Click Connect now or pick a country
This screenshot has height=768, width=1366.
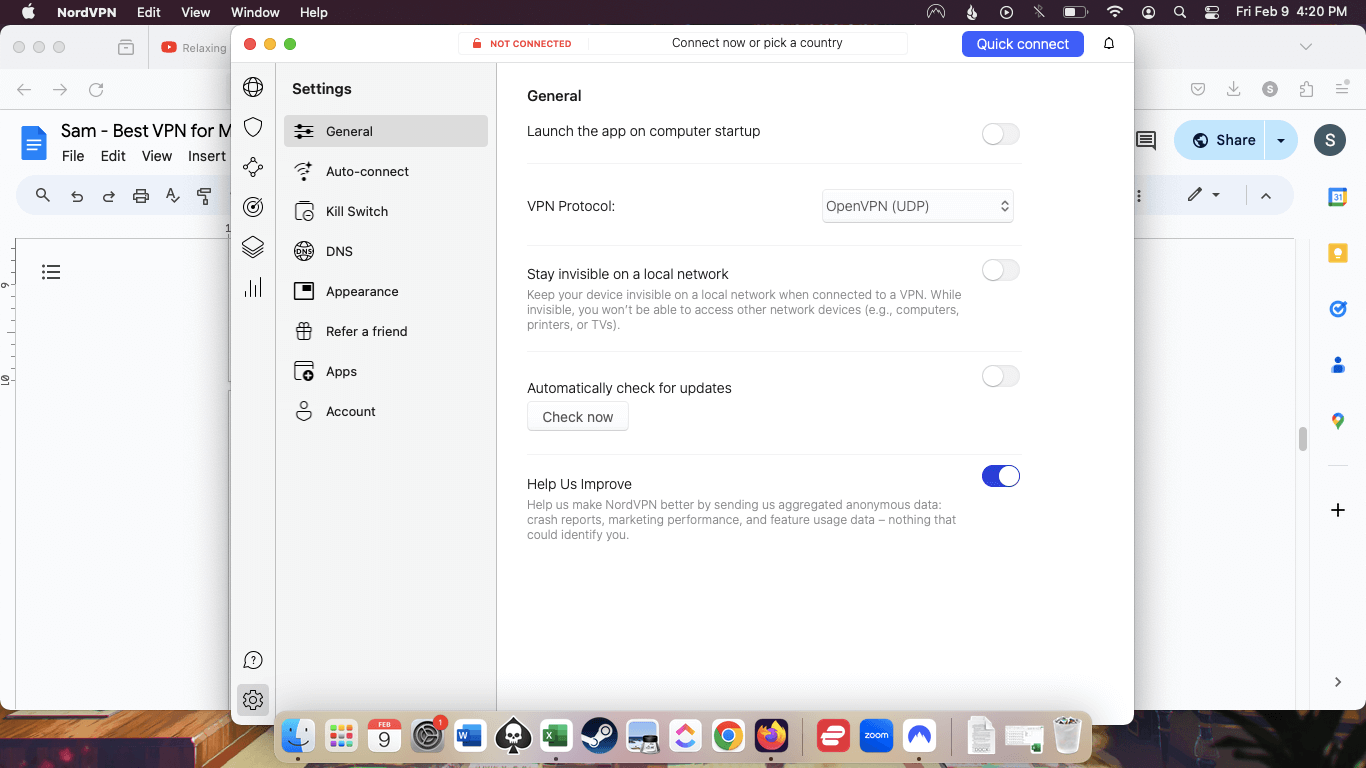[757, 43]
